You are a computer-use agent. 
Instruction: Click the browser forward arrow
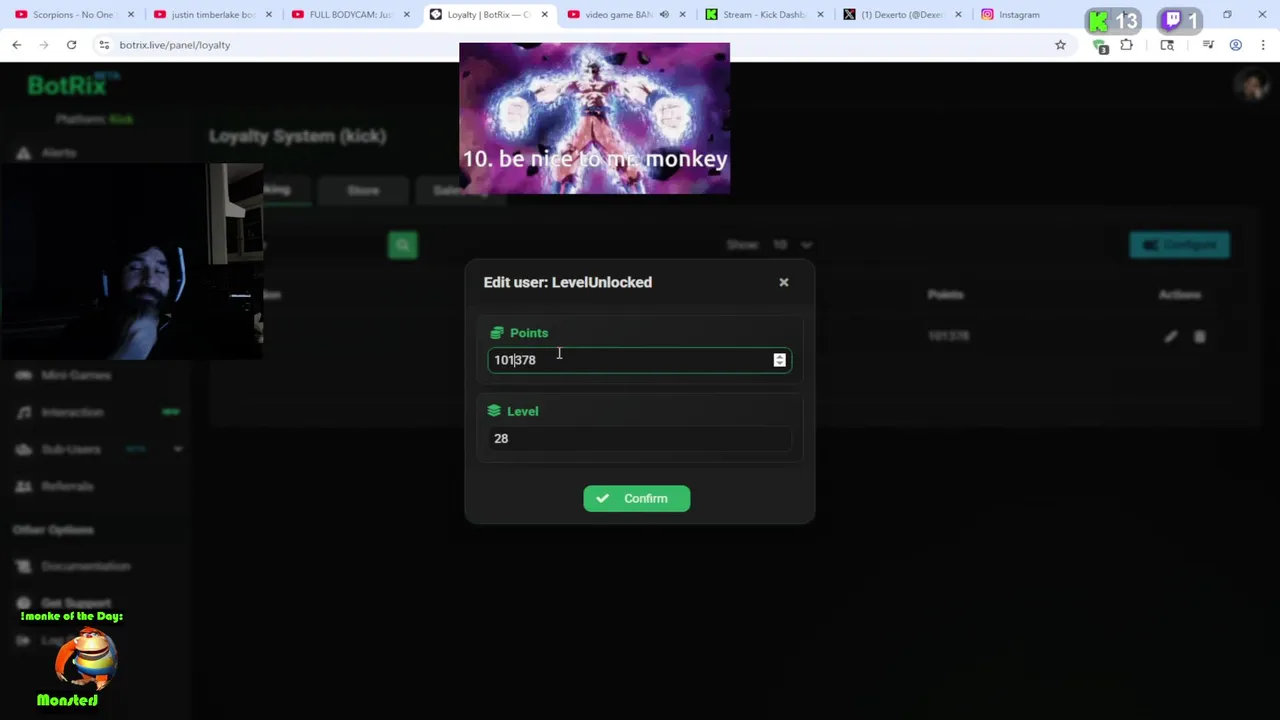coord(44,45)
